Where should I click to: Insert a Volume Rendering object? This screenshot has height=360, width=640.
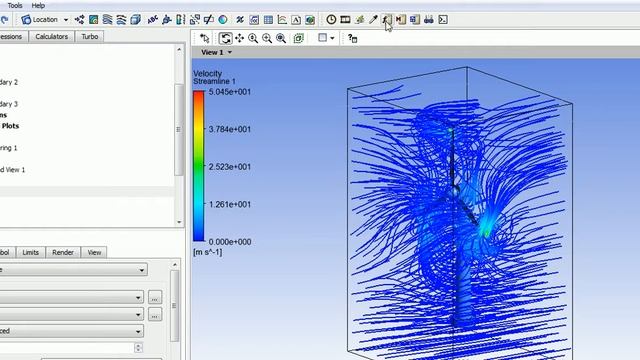pyautogui.click(x=135, y=20)
